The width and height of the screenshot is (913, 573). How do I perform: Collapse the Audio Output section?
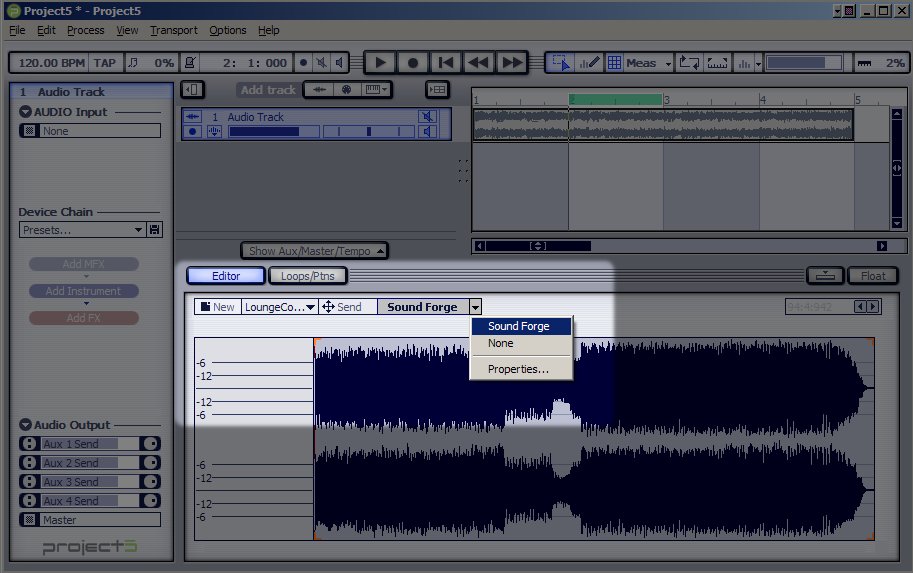tap(25, 425)
